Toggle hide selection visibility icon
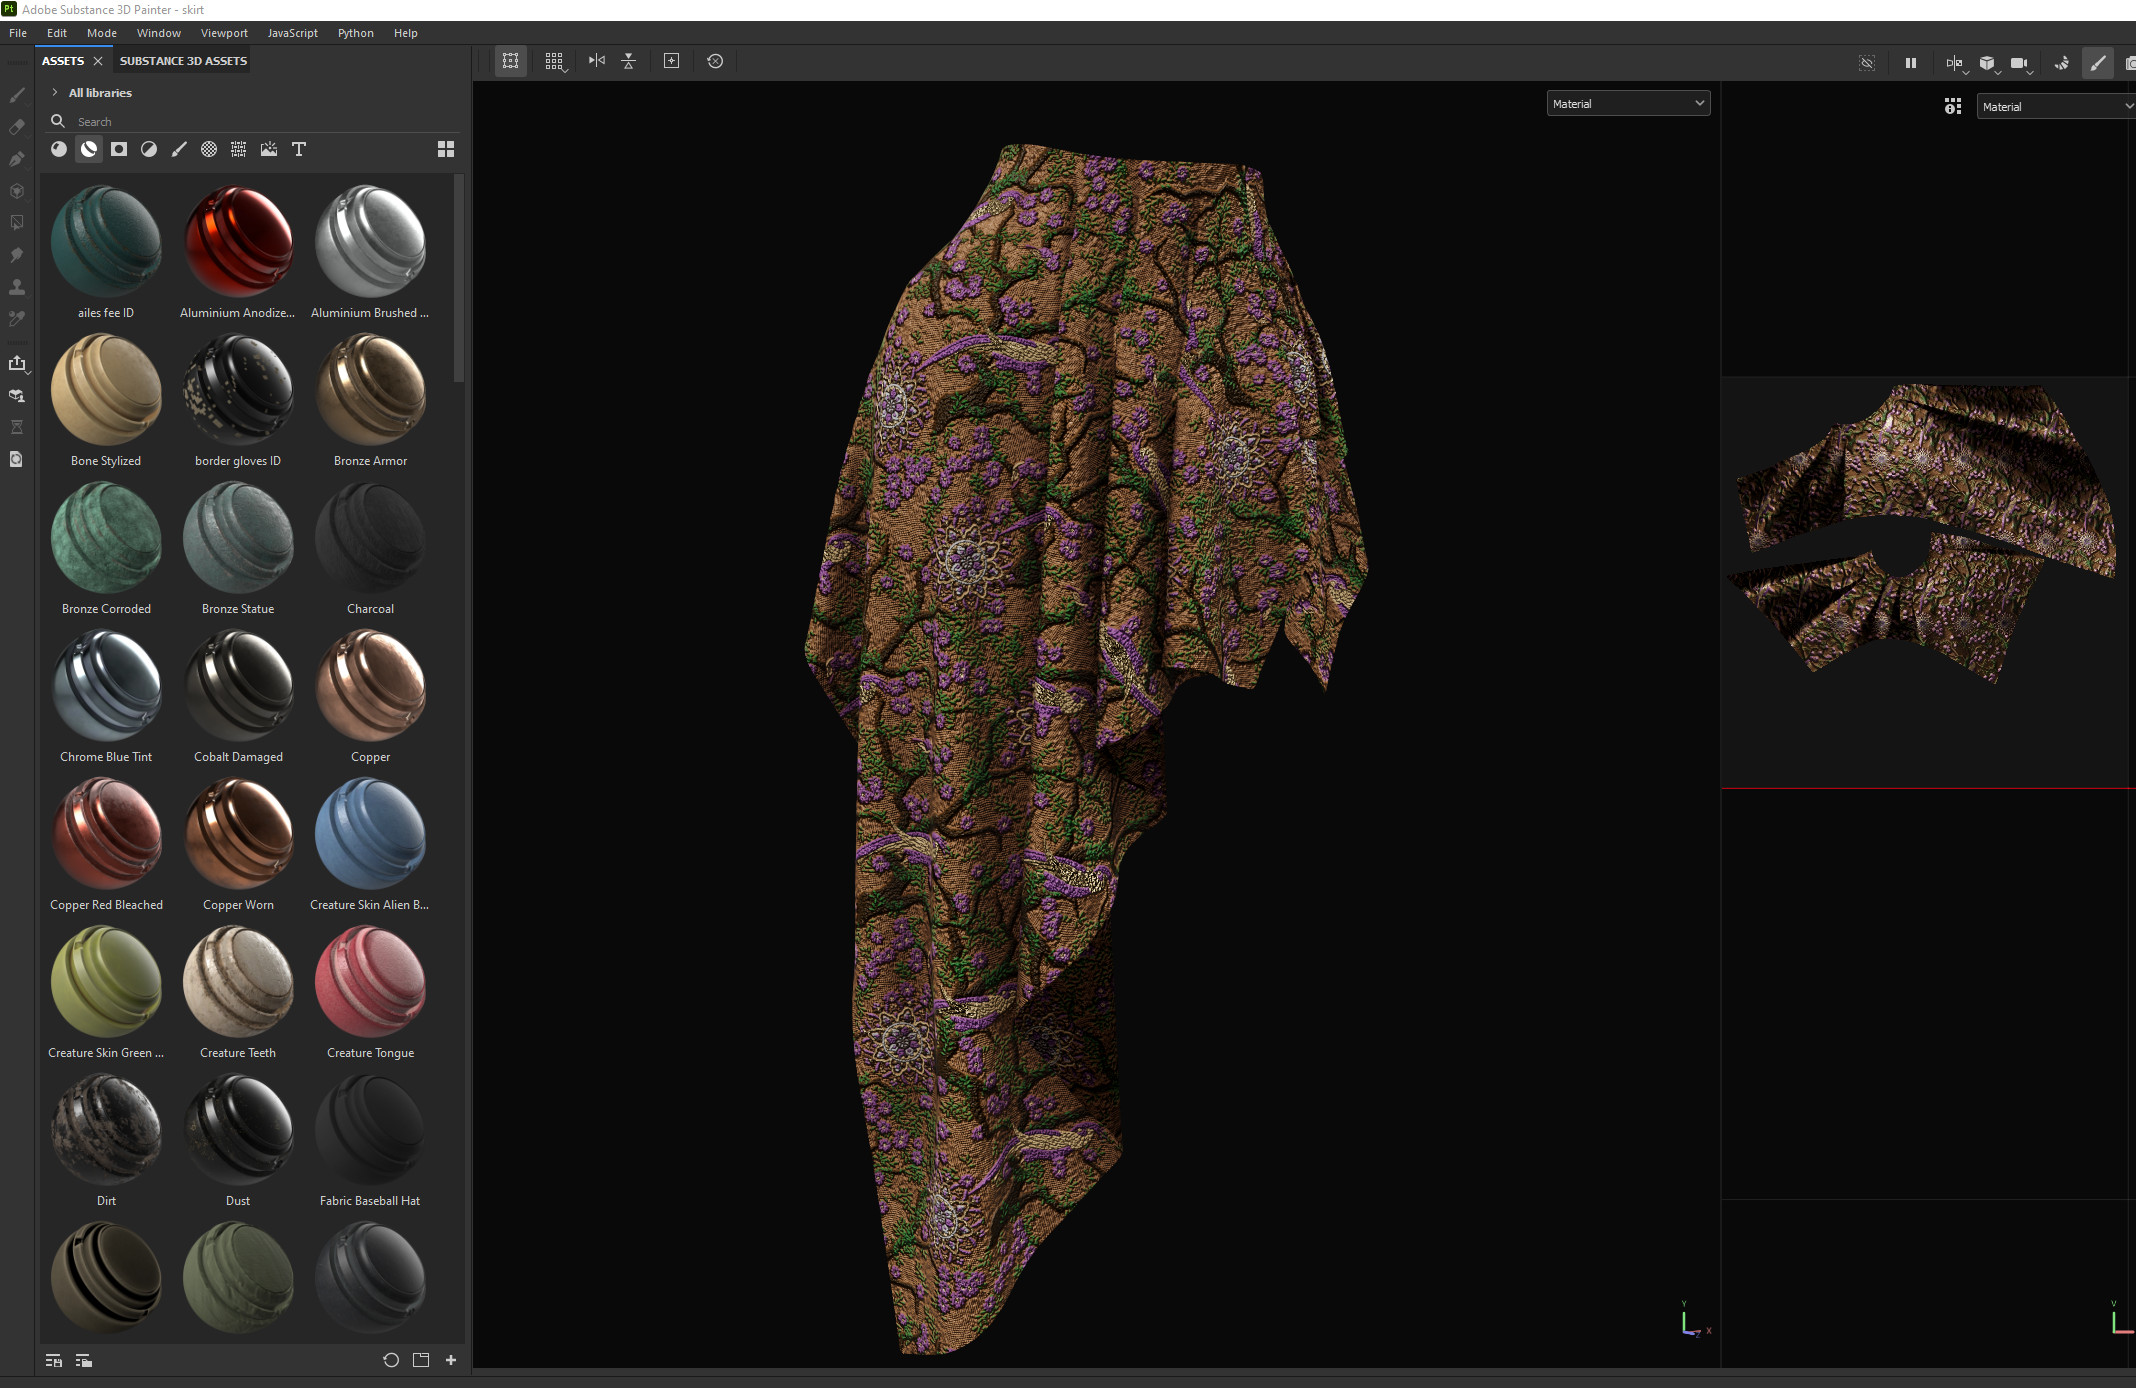This screenshot has width=2136, height=1388. coord(1866,63)
